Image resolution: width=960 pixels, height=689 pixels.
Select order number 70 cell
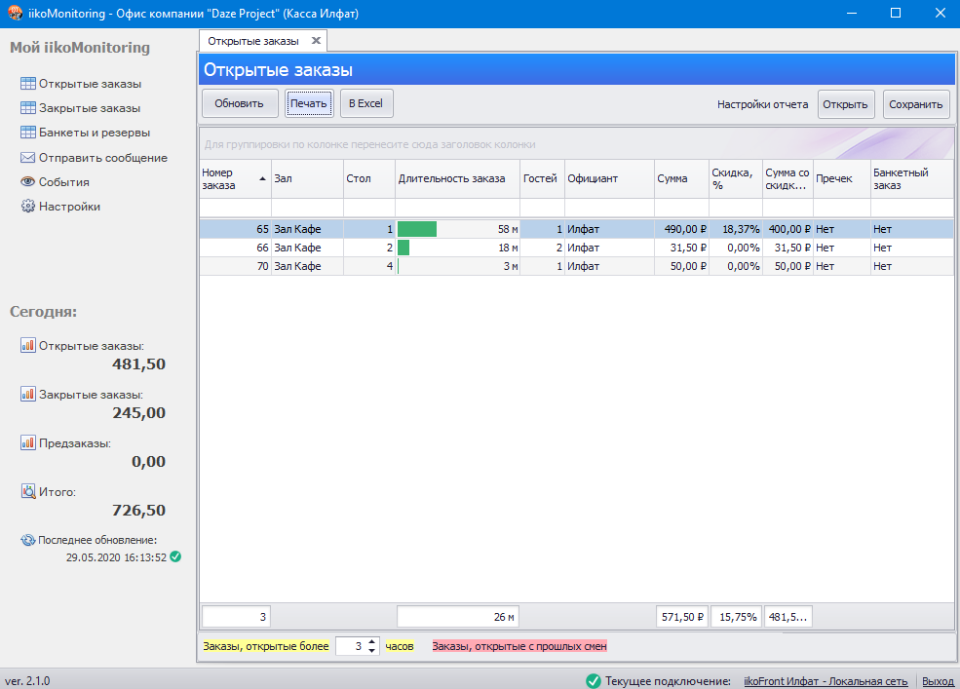(x=235, y=266)
